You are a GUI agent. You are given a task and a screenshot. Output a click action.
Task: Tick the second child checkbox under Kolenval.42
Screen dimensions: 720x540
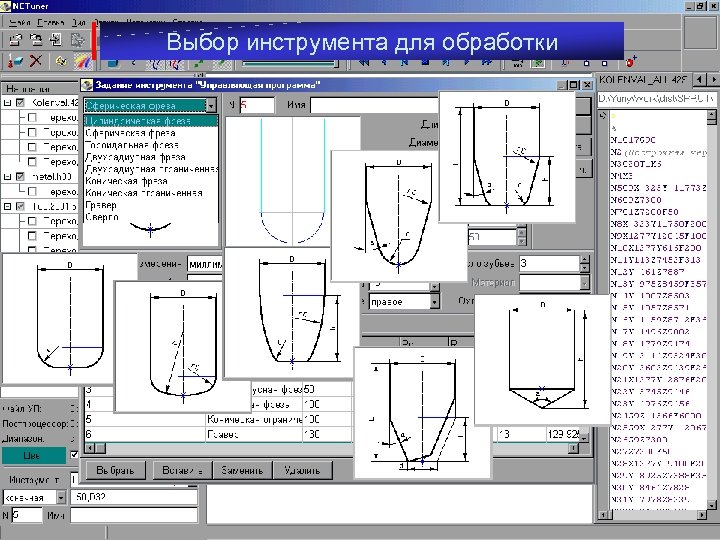tap(32, 132)
